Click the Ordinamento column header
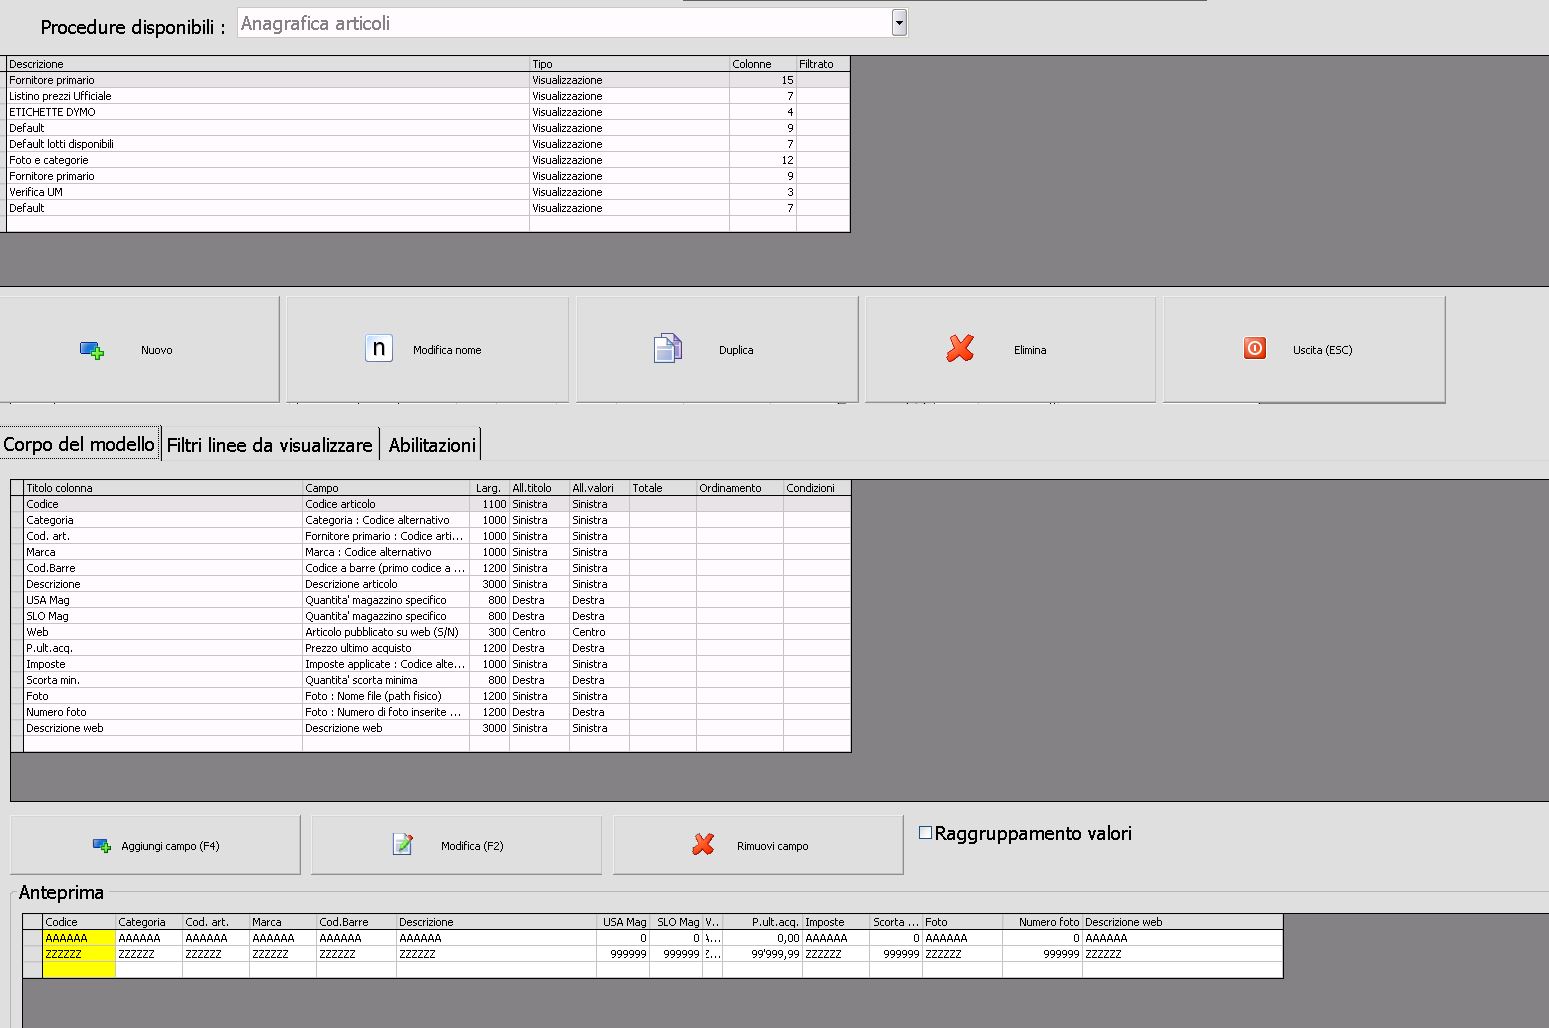Screen dimensions: 1549x1028 tap(740, 488)
